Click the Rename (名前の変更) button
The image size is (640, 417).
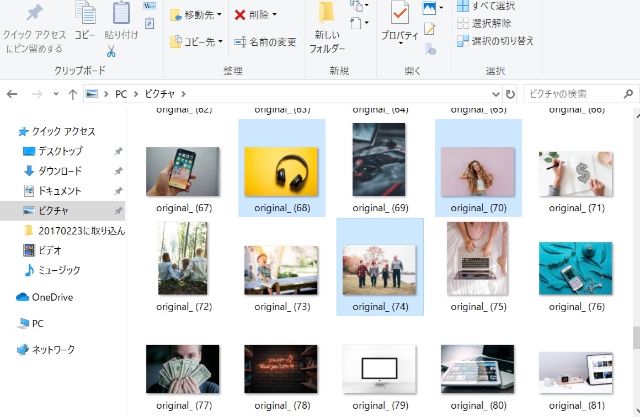pos(265,42)
